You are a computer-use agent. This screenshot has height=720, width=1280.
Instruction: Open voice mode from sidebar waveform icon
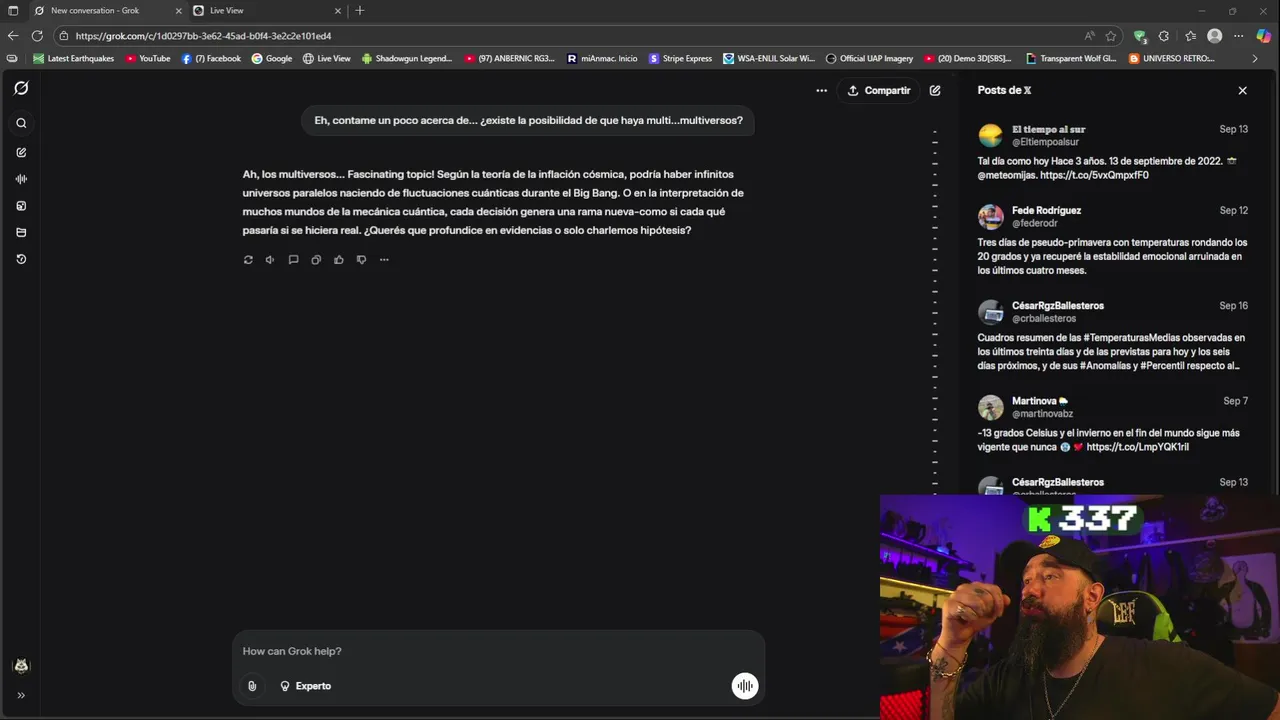pyautogui.click(x=21, y=179)
